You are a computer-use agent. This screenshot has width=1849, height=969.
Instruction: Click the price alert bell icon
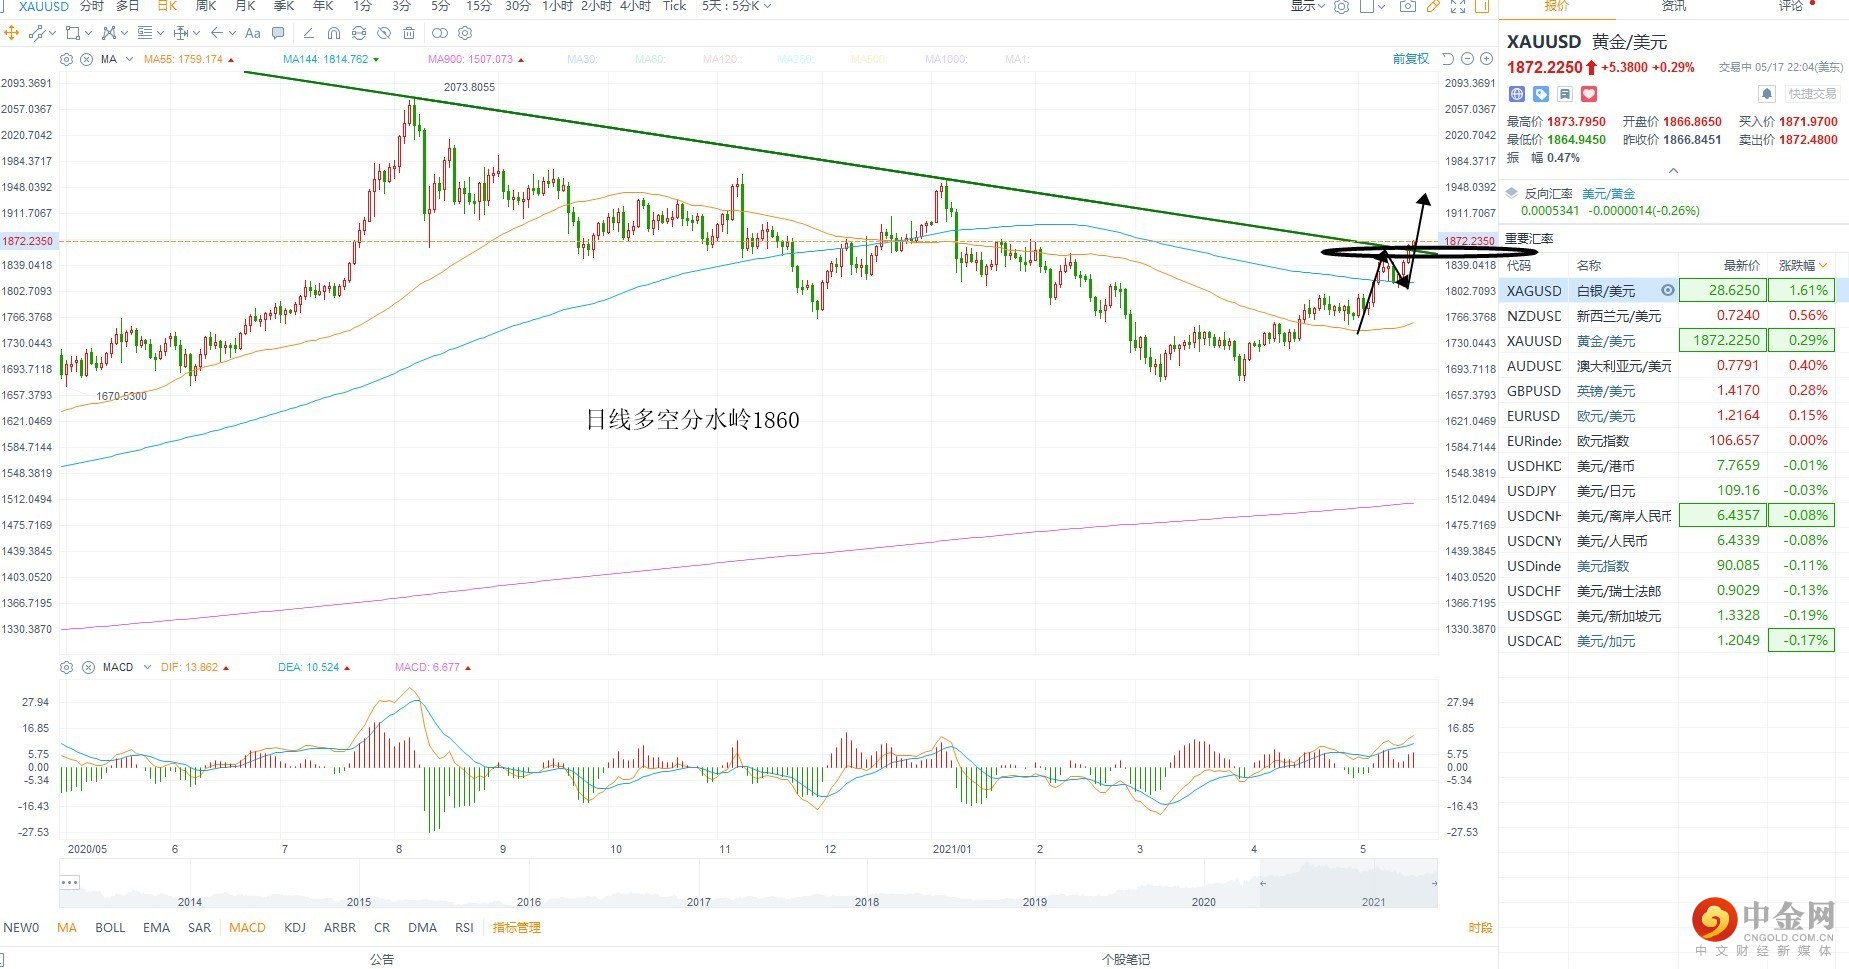(1767, 94)
